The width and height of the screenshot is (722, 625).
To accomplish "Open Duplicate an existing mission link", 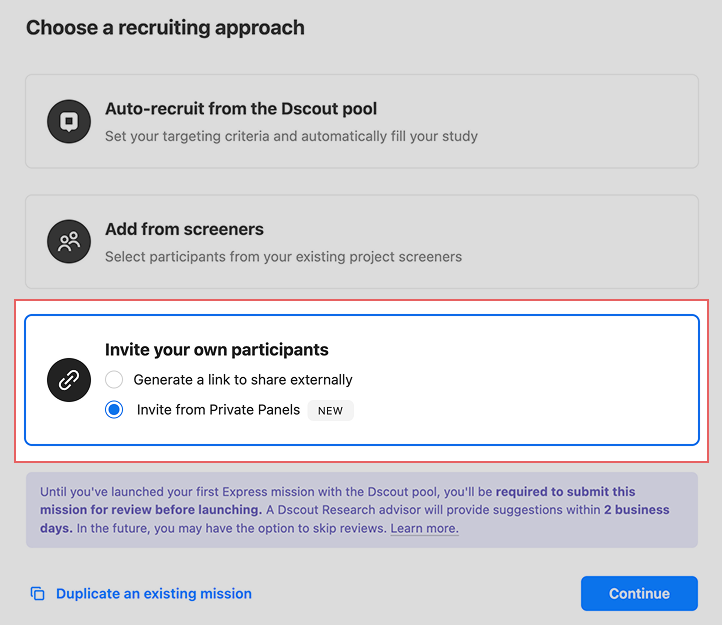I will coord(154,593).
